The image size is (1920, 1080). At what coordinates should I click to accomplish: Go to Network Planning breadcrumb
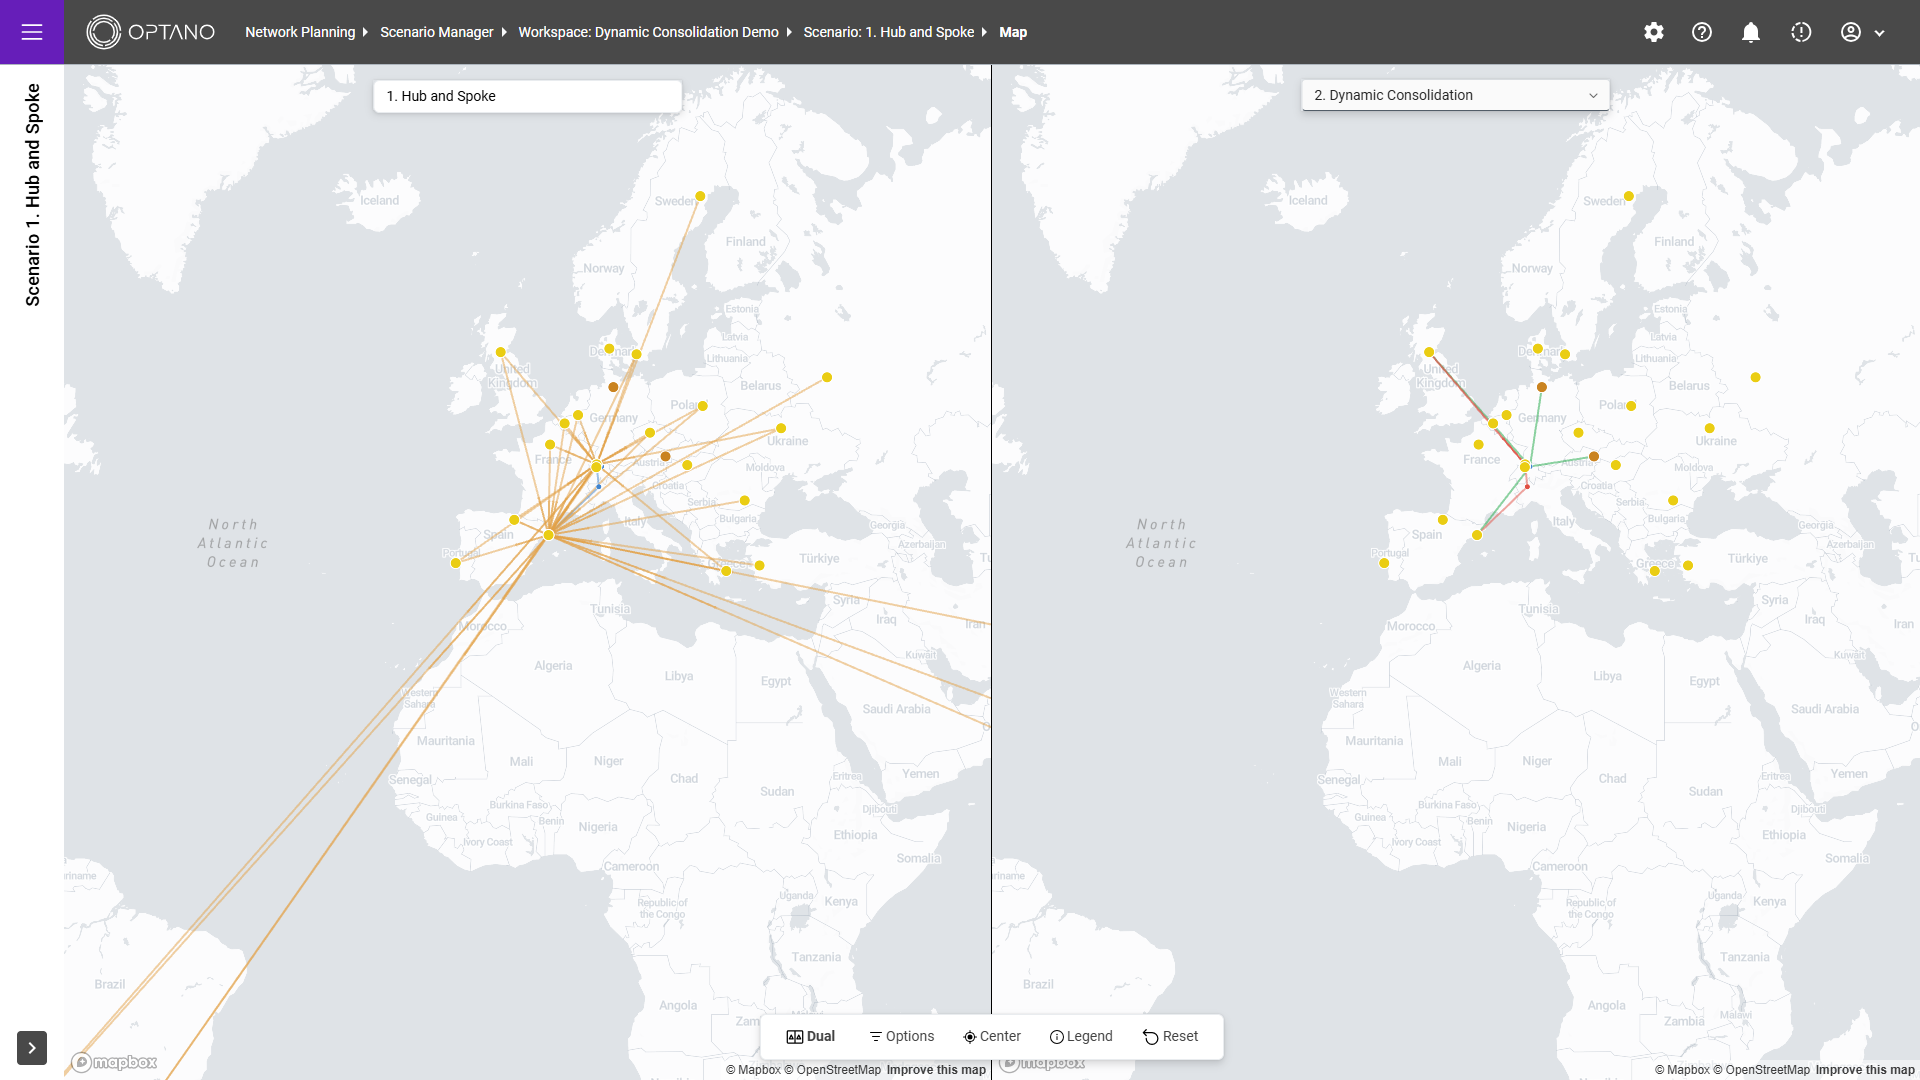300,32
